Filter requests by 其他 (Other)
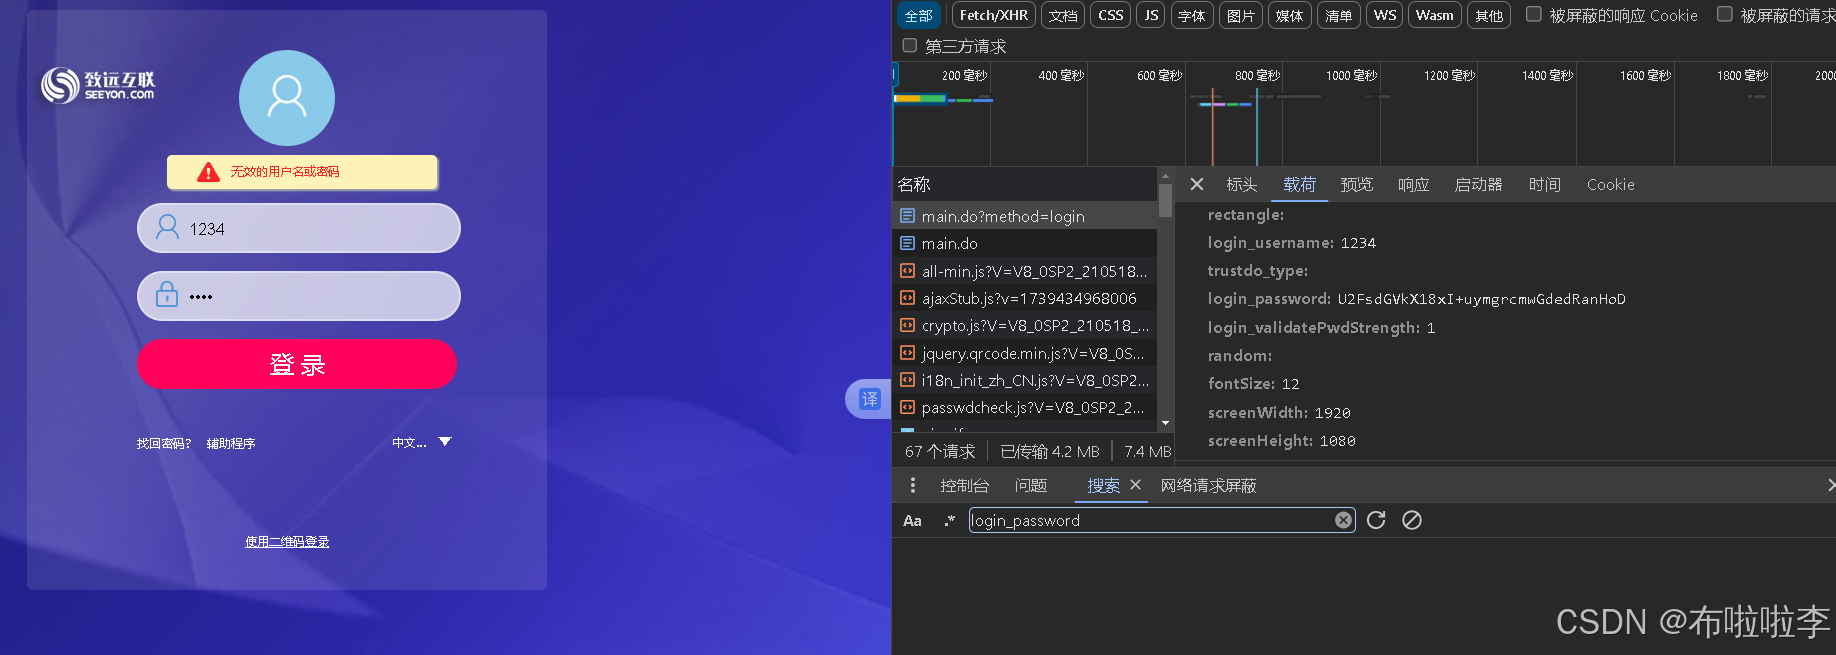This screenshot has width=1836, height=655. click(1489, 15)
